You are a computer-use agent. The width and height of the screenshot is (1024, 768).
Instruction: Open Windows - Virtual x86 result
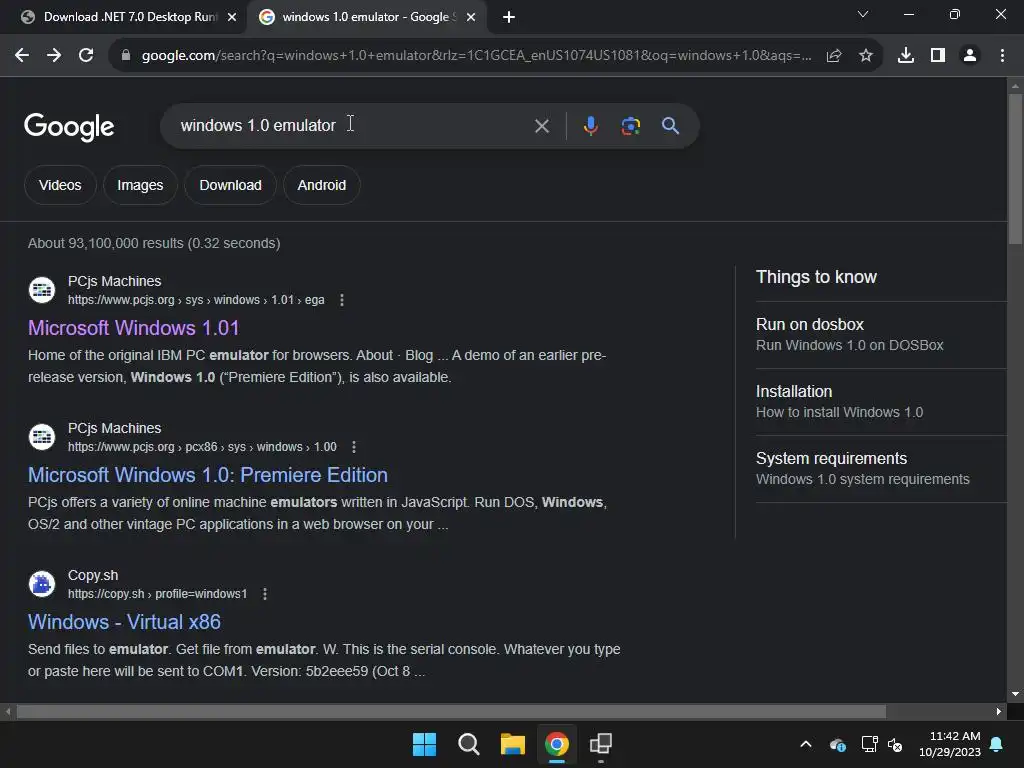tap(124, 622)
